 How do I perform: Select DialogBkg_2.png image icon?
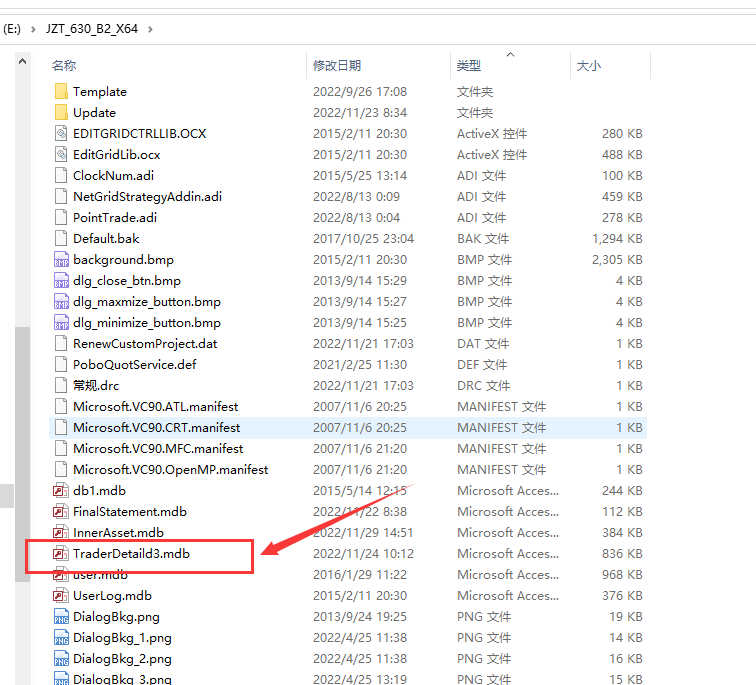point(61,659)
